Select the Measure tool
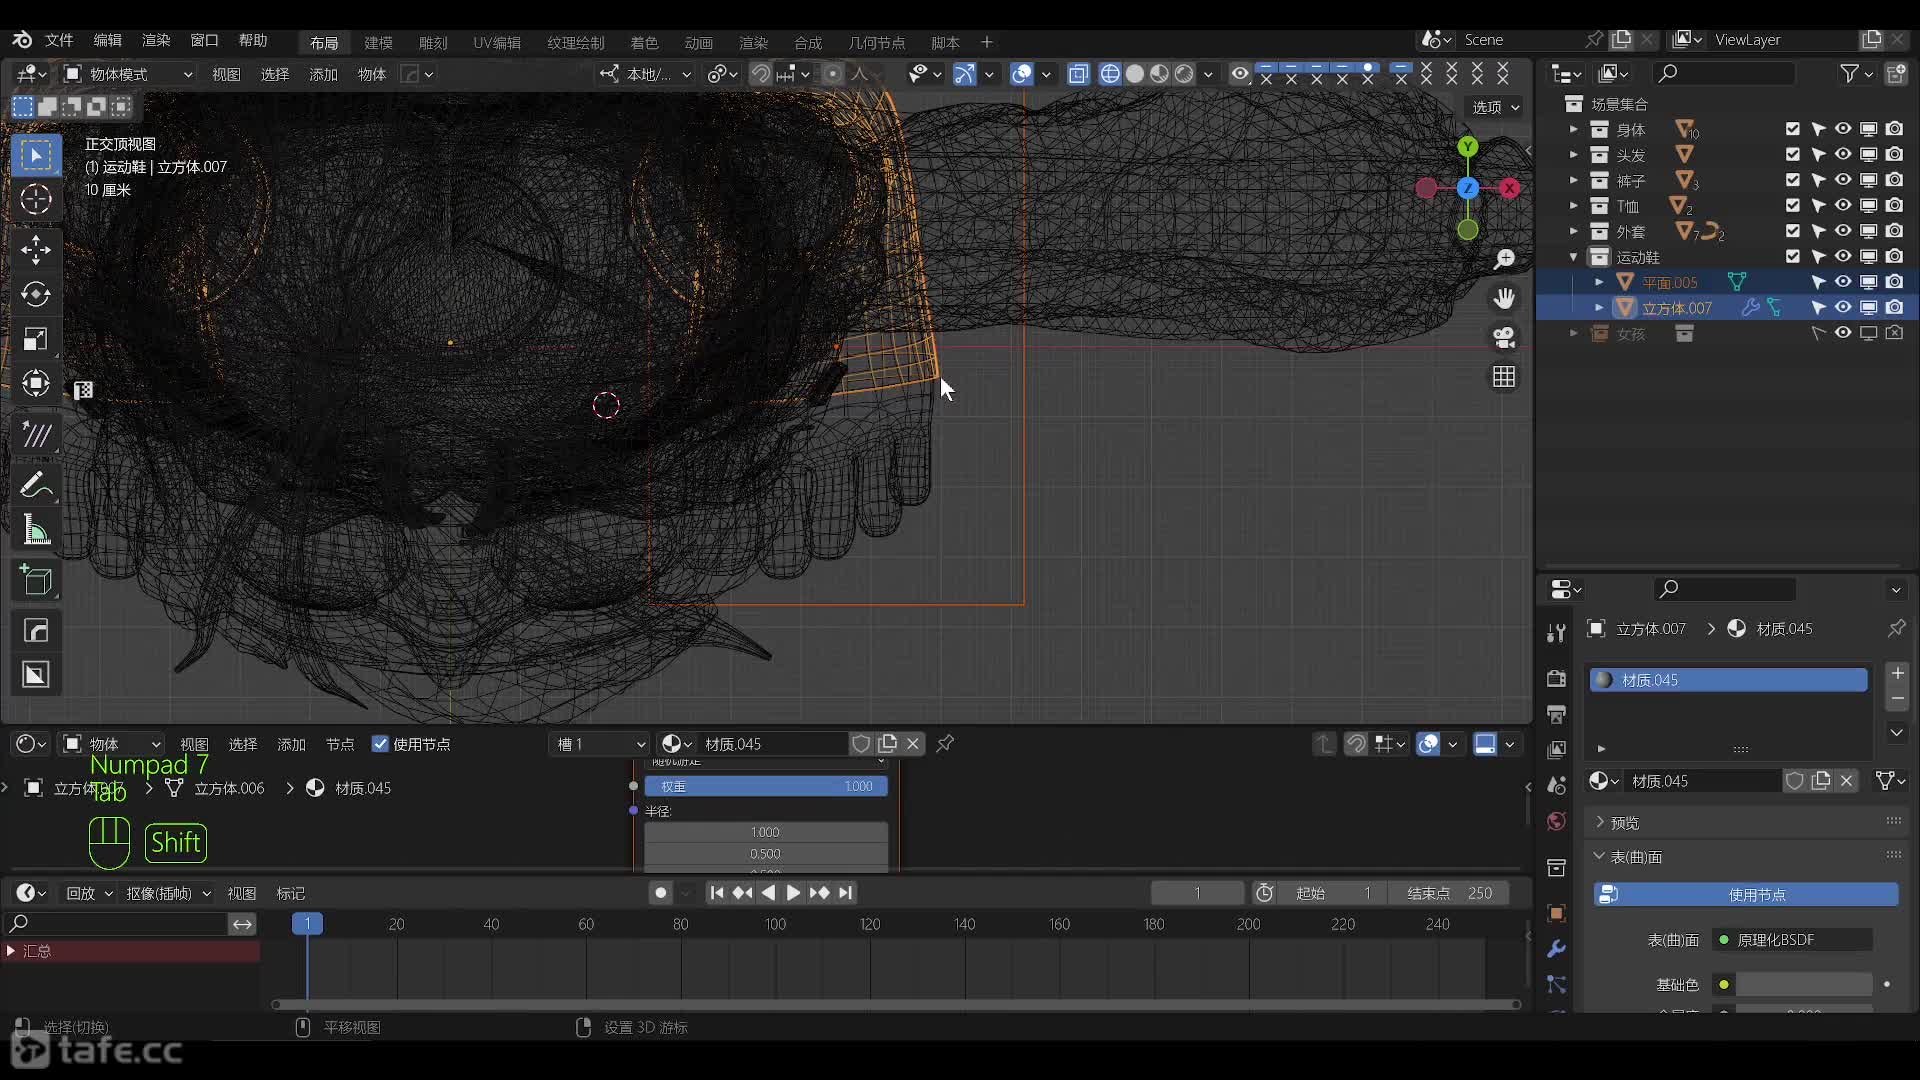The height and width of the screenshot is (1080, 1920). pyautogui.click(x=36, y=531)
